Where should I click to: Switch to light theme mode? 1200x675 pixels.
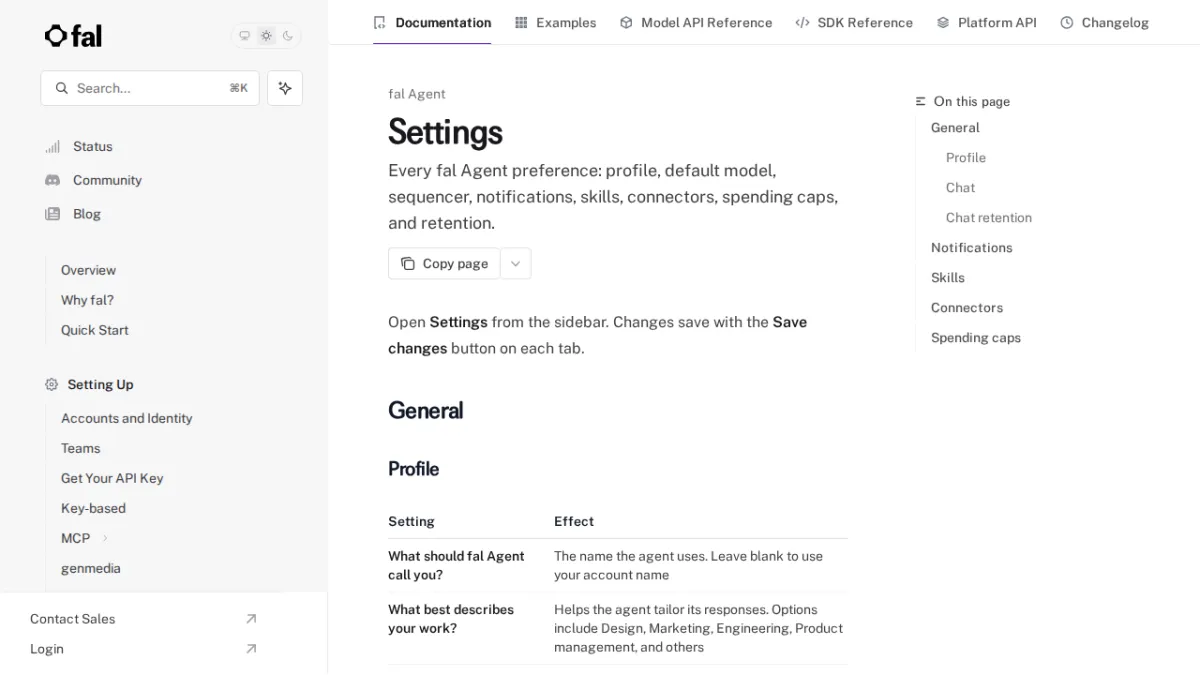point(266,36)
